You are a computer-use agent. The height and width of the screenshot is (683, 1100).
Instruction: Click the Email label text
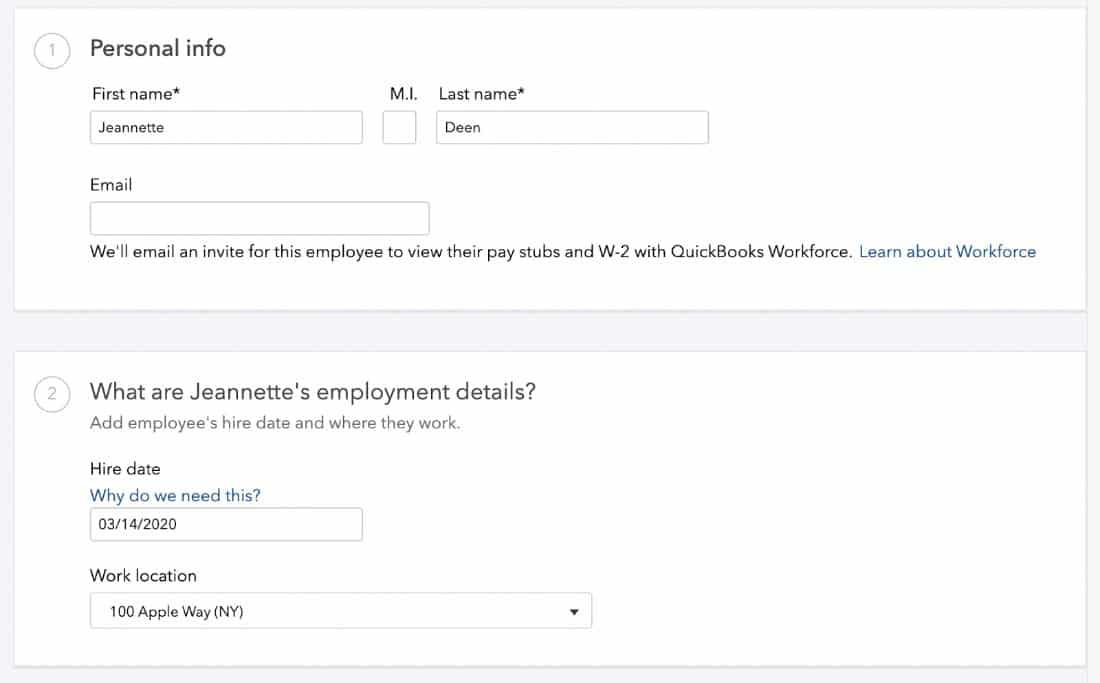coord(111,185)
